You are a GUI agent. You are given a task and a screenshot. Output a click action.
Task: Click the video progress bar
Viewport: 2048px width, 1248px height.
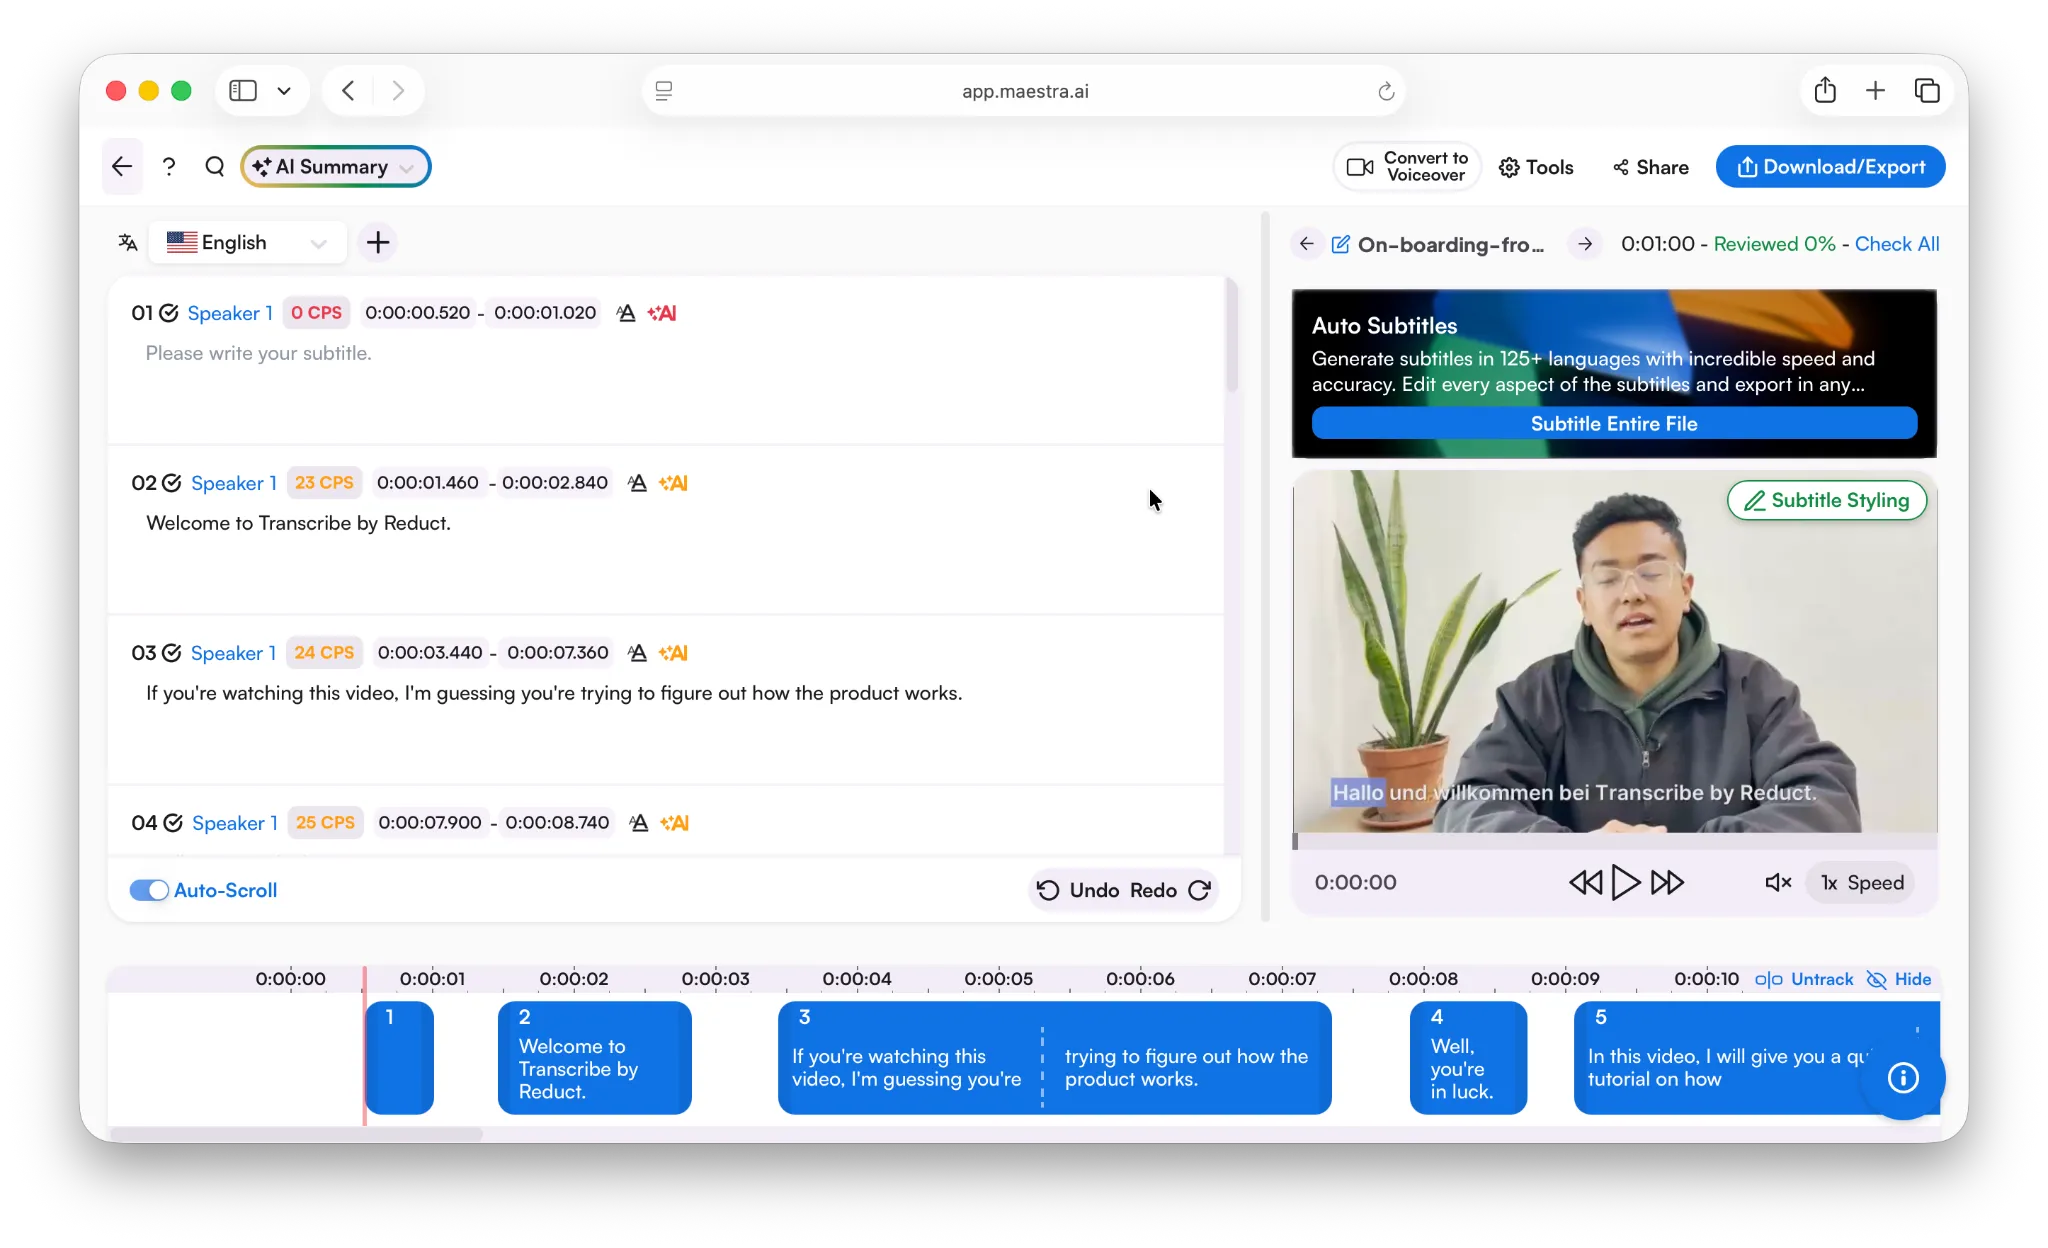pos(1615,842)
